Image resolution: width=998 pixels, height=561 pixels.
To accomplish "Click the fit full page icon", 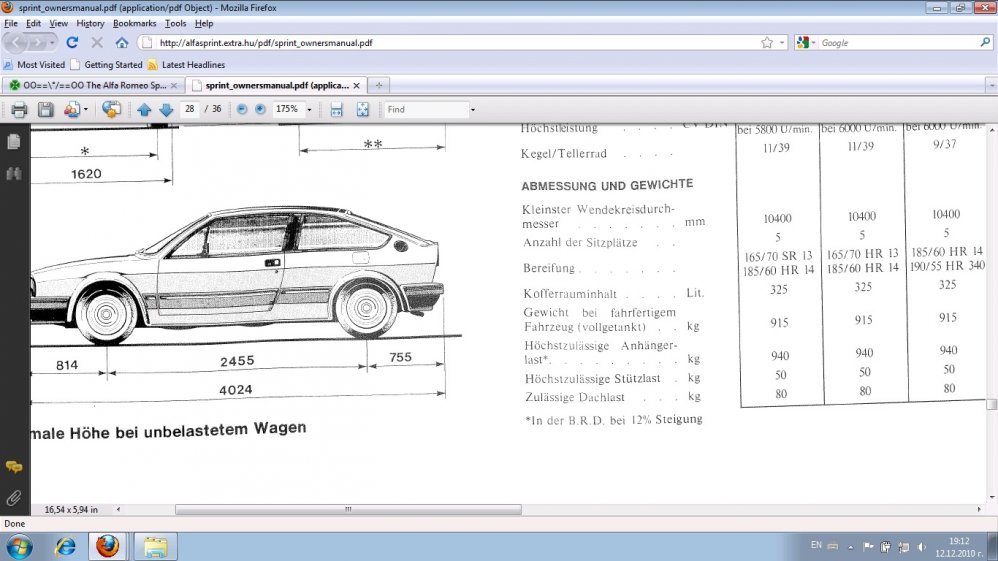I will (x=363, y=109).
